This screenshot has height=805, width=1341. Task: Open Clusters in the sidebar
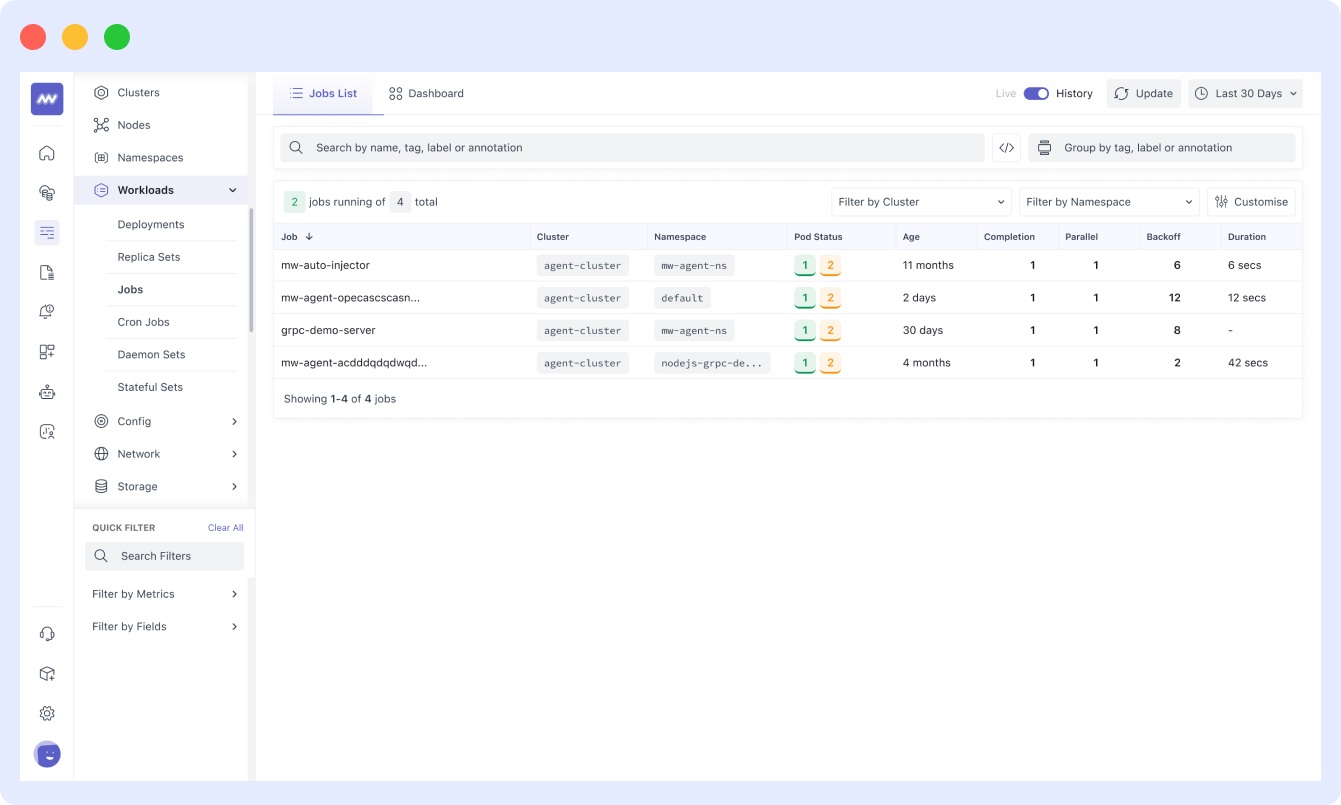pyautogui.click(x=138, y=93)
